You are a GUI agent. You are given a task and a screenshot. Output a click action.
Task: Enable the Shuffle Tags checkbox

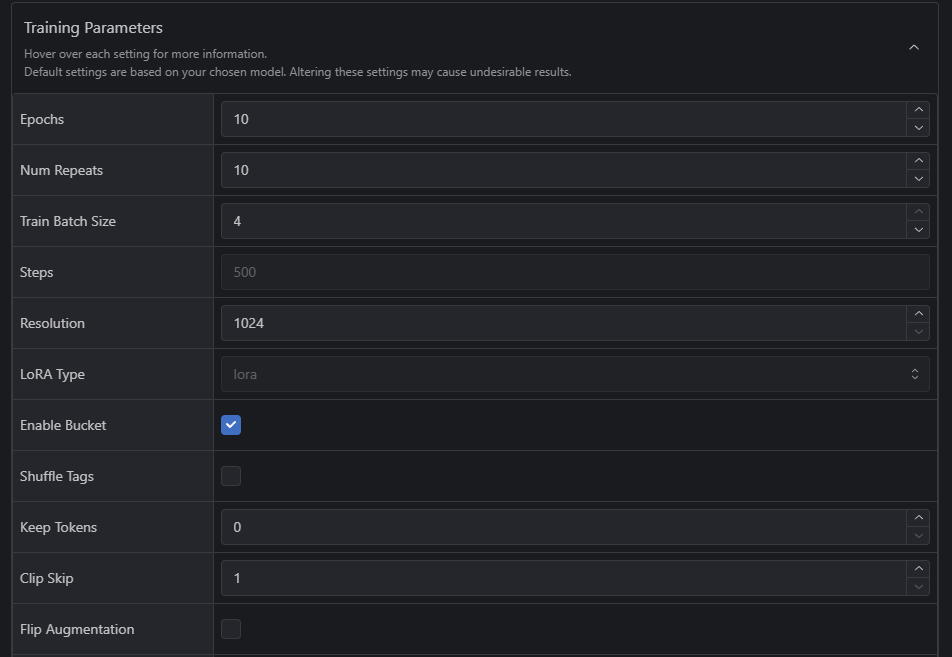coord(231,476)
